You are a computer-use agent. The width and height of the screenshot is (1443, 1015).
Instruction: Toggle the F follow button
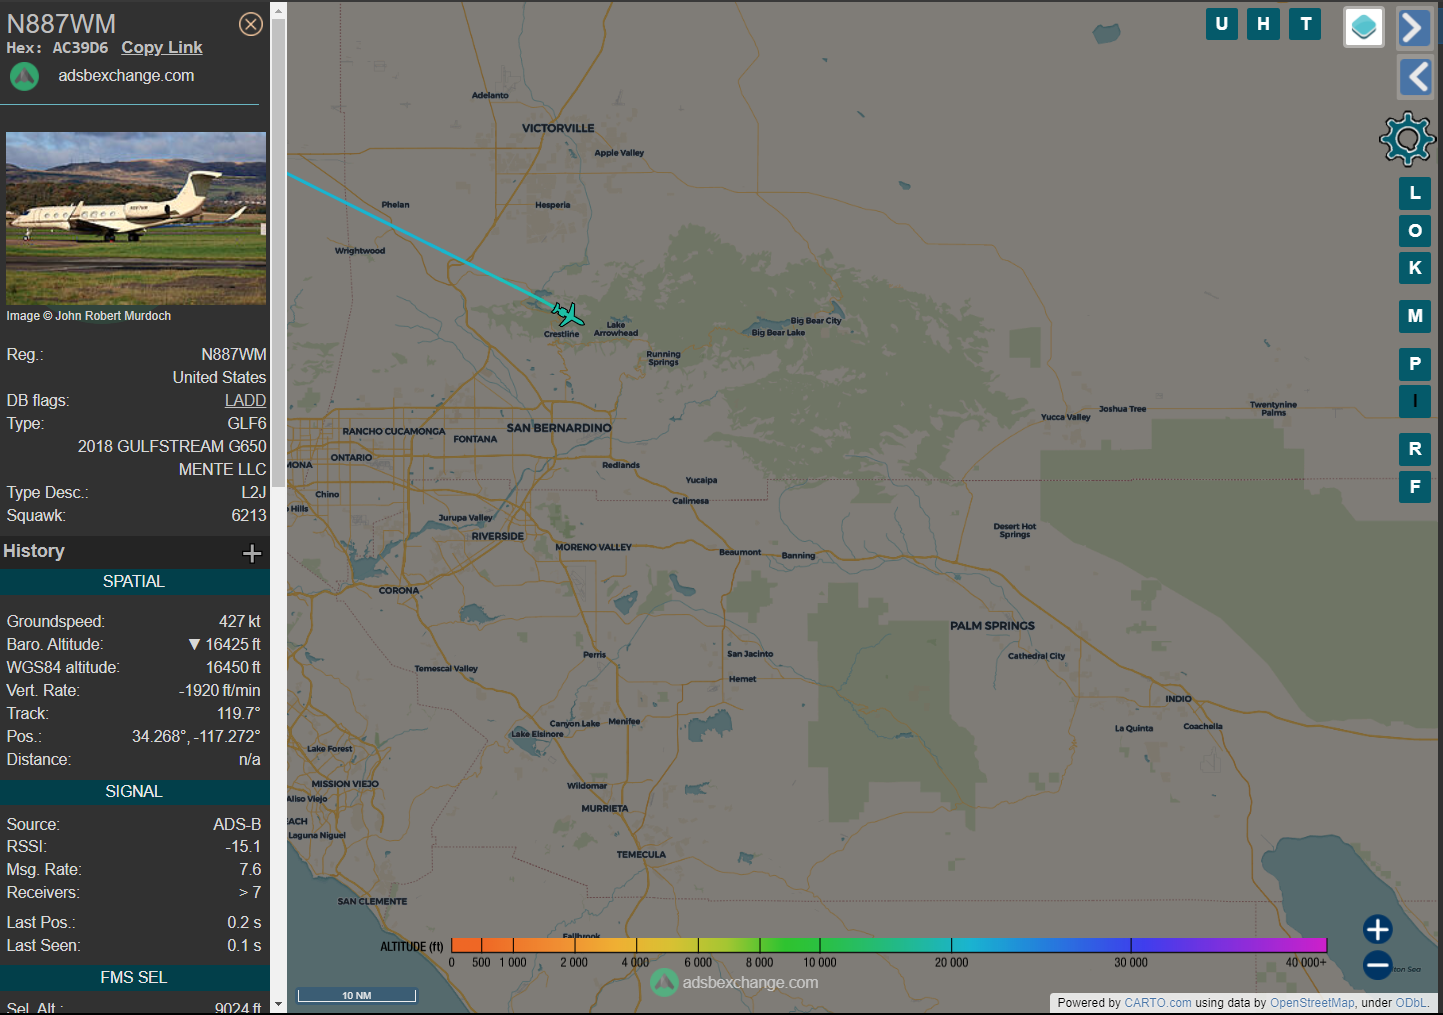(1415, 487)
